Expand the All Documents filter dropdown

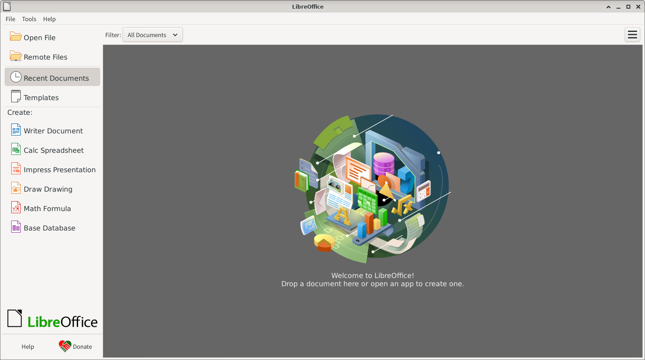coord(152,35)
